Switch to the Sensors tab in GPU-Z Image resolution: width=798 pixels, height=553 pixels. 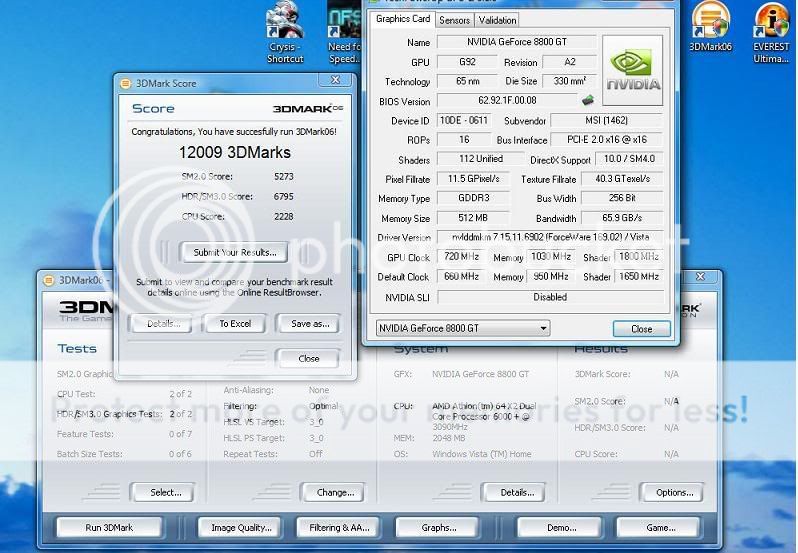pyautogui.click(x=454, y=20)
